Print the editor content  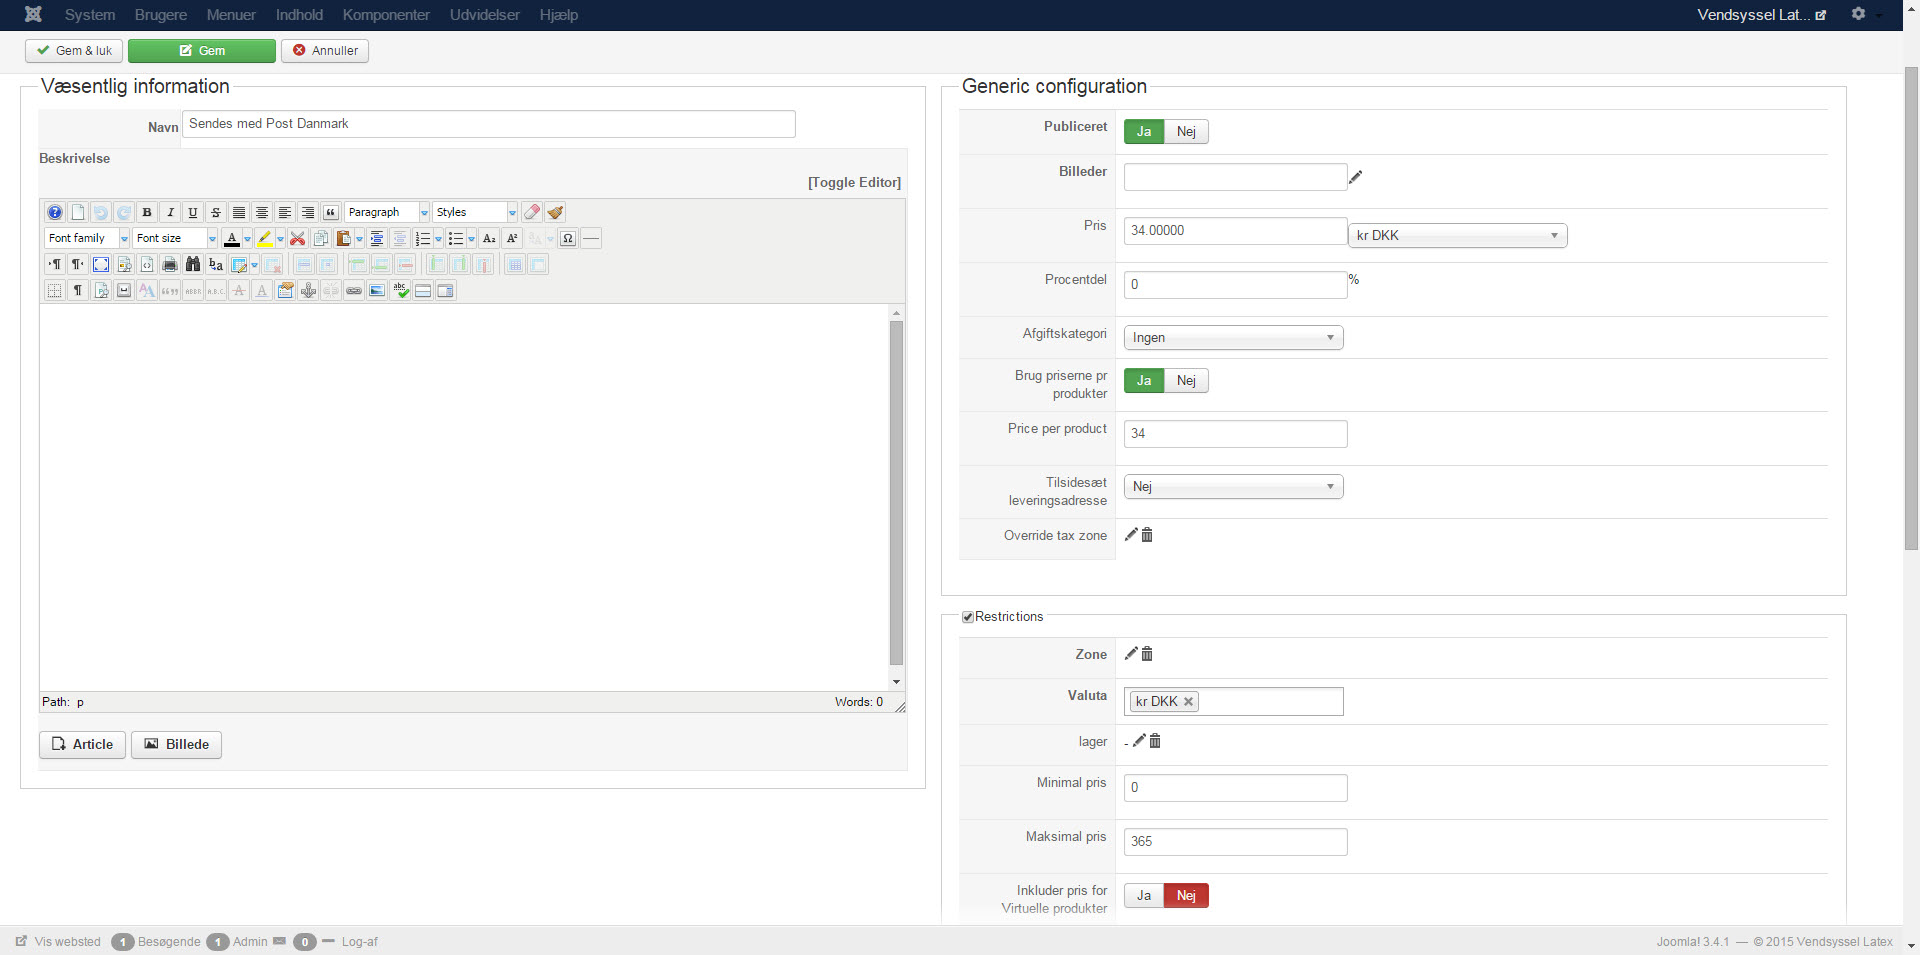click(x=170, y=264)
